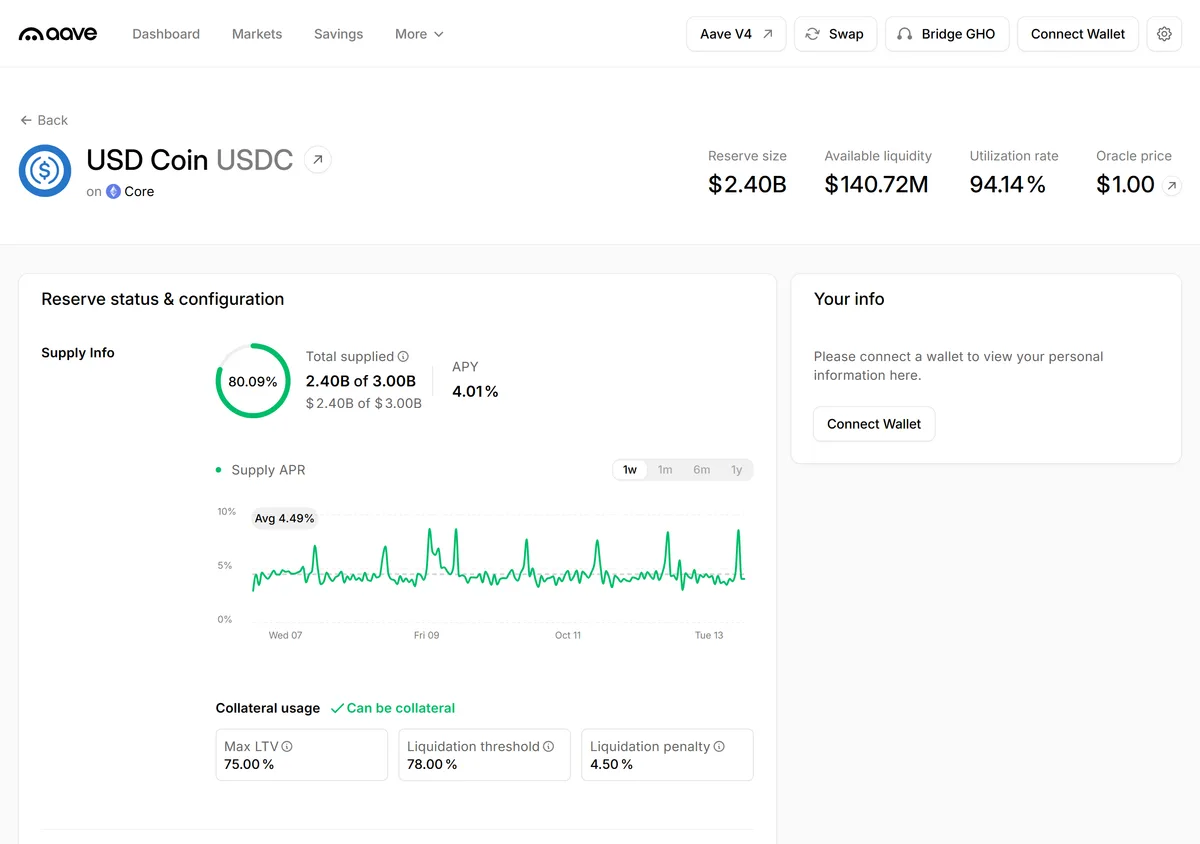The height and width of the screenshot is (844, 1200).
Task: Click the Liquidation threshold 78.00% box
Action: click(x=484, y=755)
